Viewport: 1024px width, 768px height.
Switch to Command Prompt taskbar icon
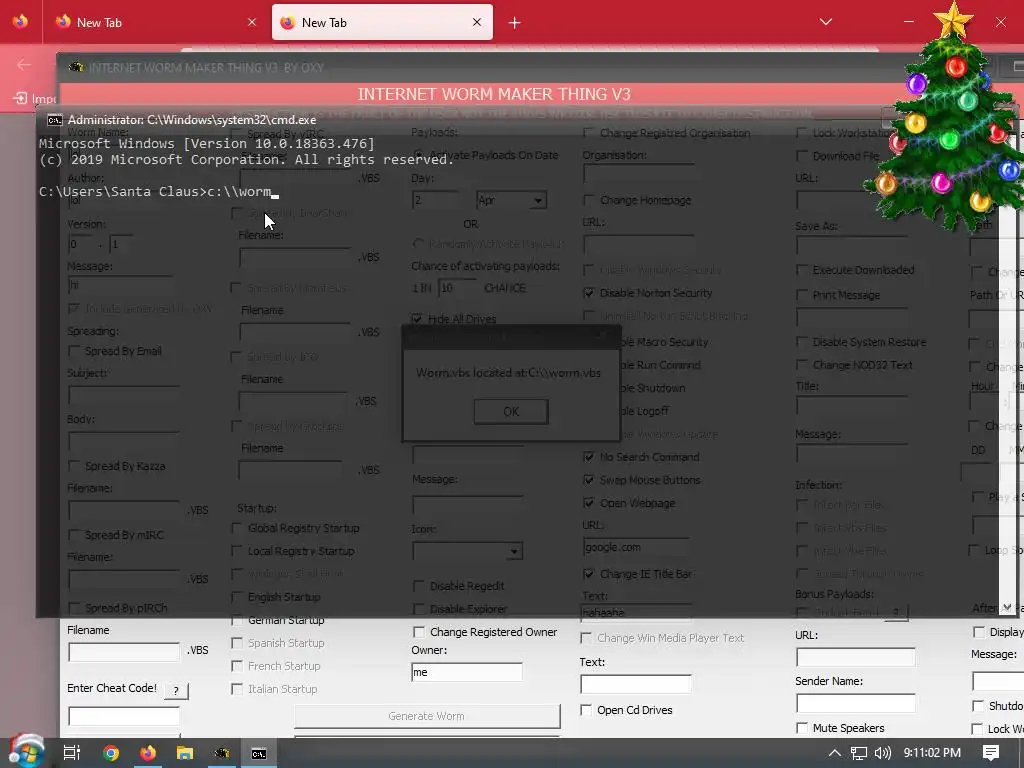coord(259,753)
